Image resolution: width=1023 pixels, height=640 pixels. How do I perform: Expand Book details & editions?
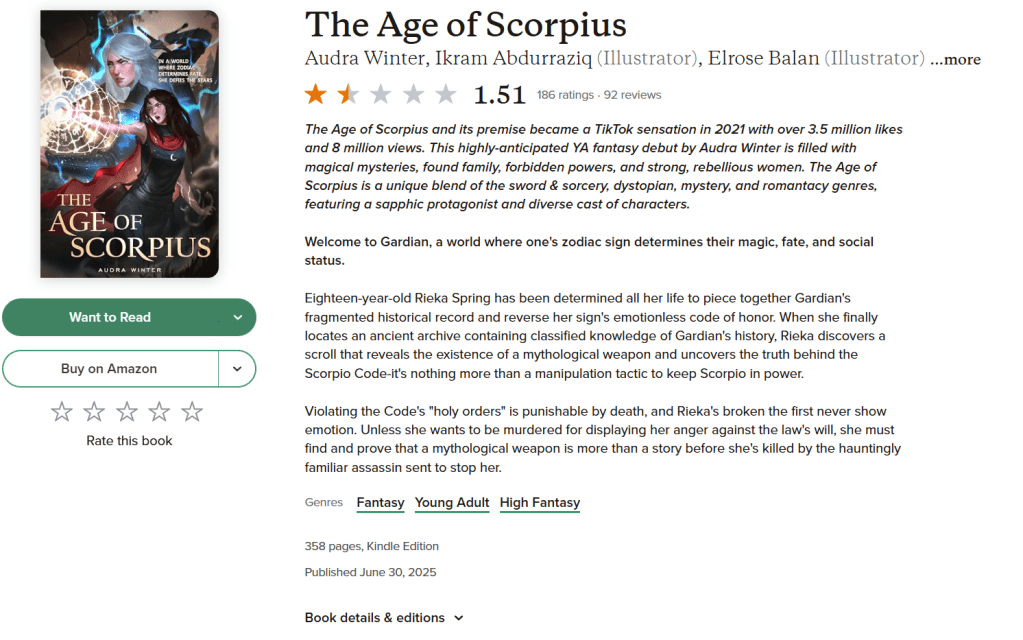click(x=384, y=618)
